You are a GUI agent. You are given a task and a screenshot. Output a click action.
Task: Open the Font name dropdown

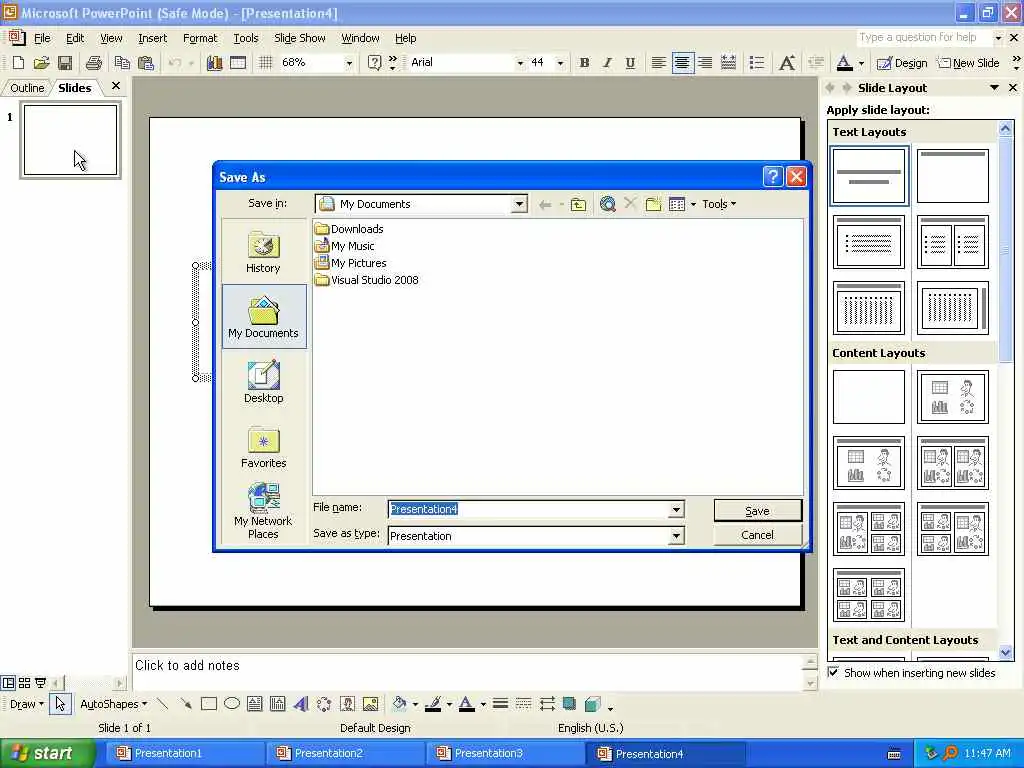tap(520, 63)
